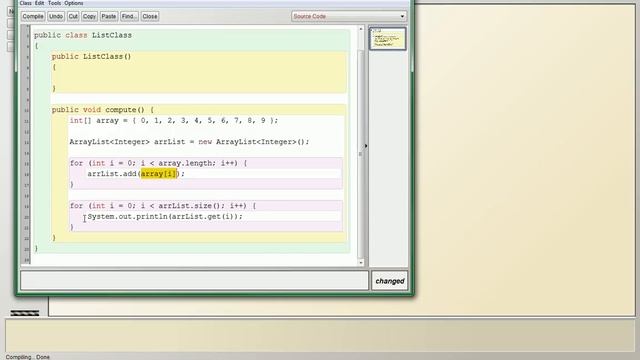Open the Class menu
640x360 pixels.
click(x=25, y=3)
